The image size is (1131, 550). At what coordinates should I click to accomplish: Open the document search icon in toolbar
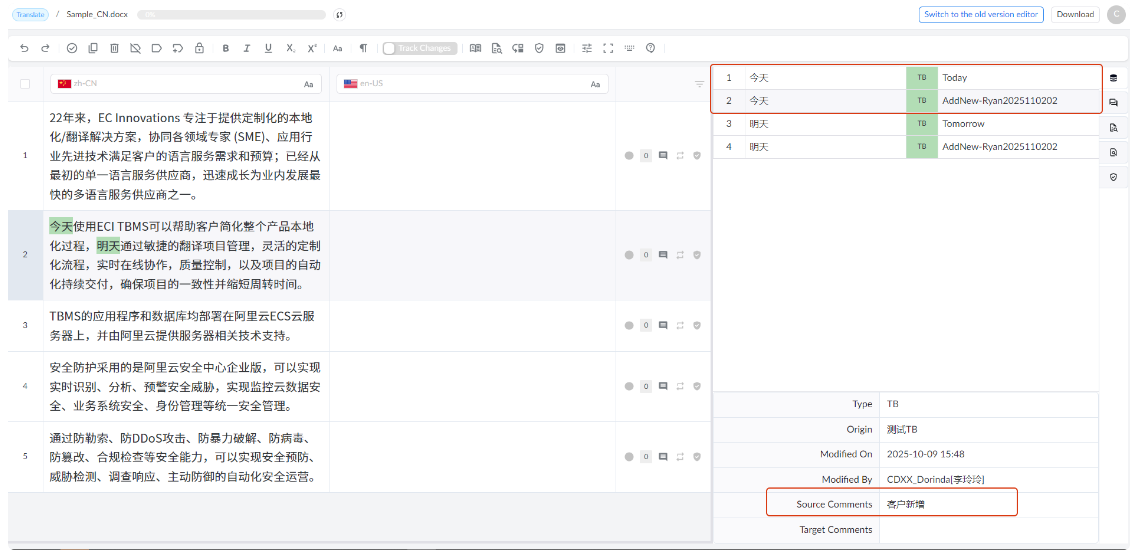point(496,48)
